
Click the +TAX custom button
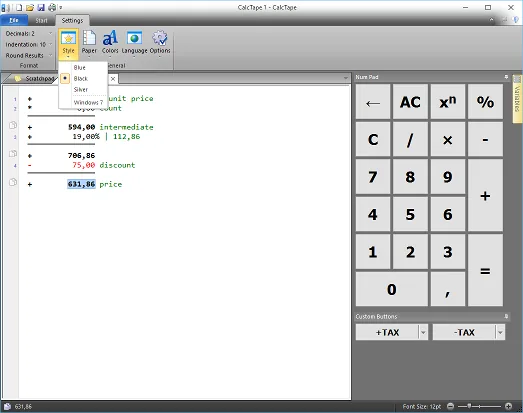coord(387,332)
